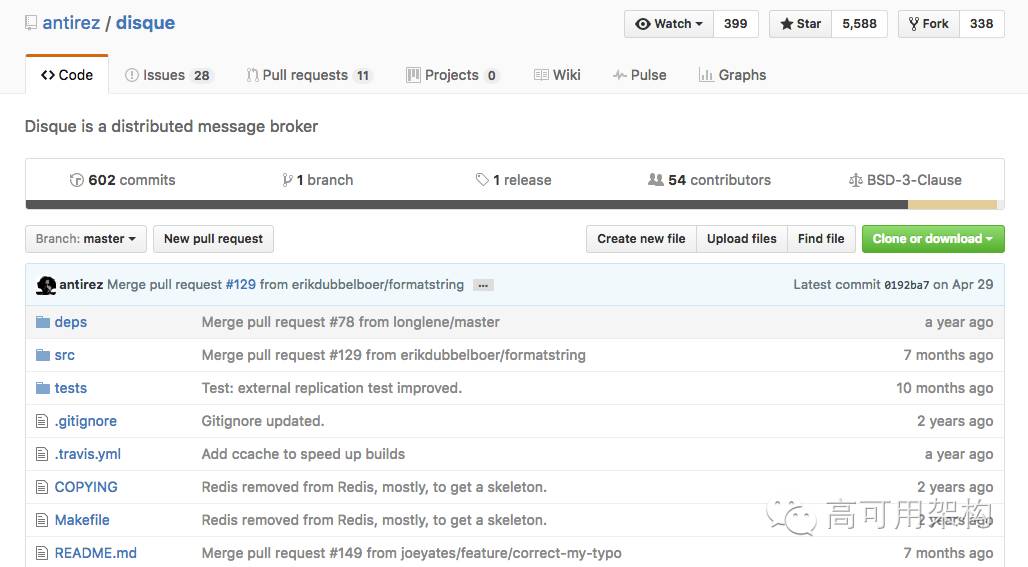This screenshot has height=567, width=1028.
Task: Click the tan language bar segment
Action: pos(952,205)
